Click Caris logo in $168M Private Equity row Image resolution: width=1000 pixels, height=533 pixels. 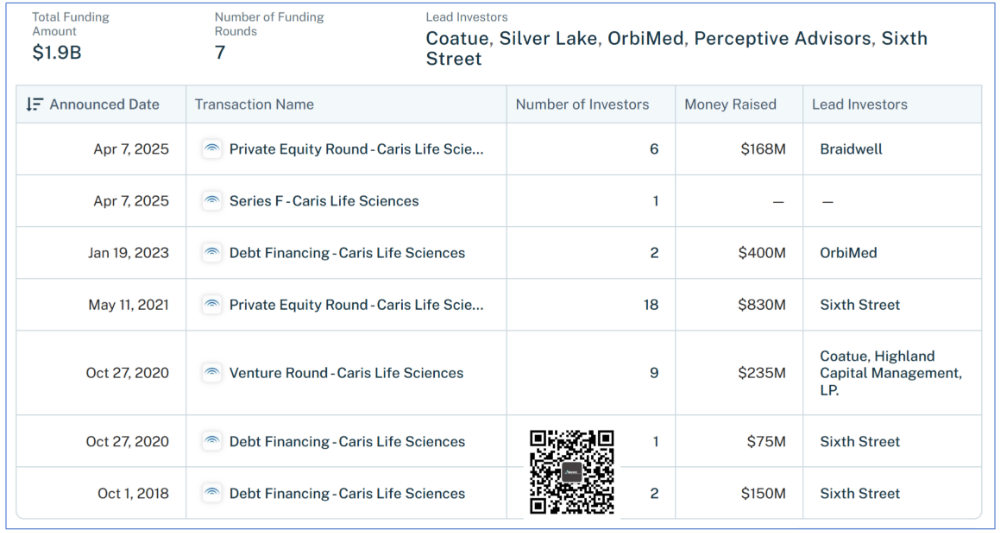point(211,149)
